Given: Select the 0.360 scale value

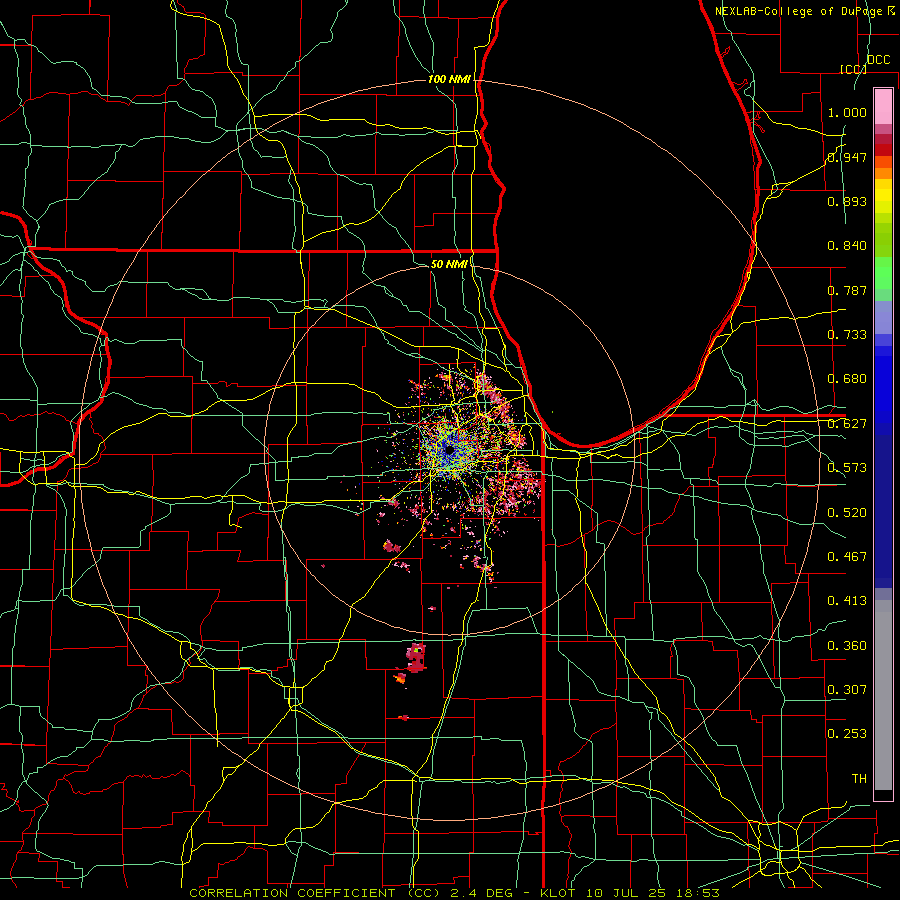Looking at the screenshot, I should 847,646.
